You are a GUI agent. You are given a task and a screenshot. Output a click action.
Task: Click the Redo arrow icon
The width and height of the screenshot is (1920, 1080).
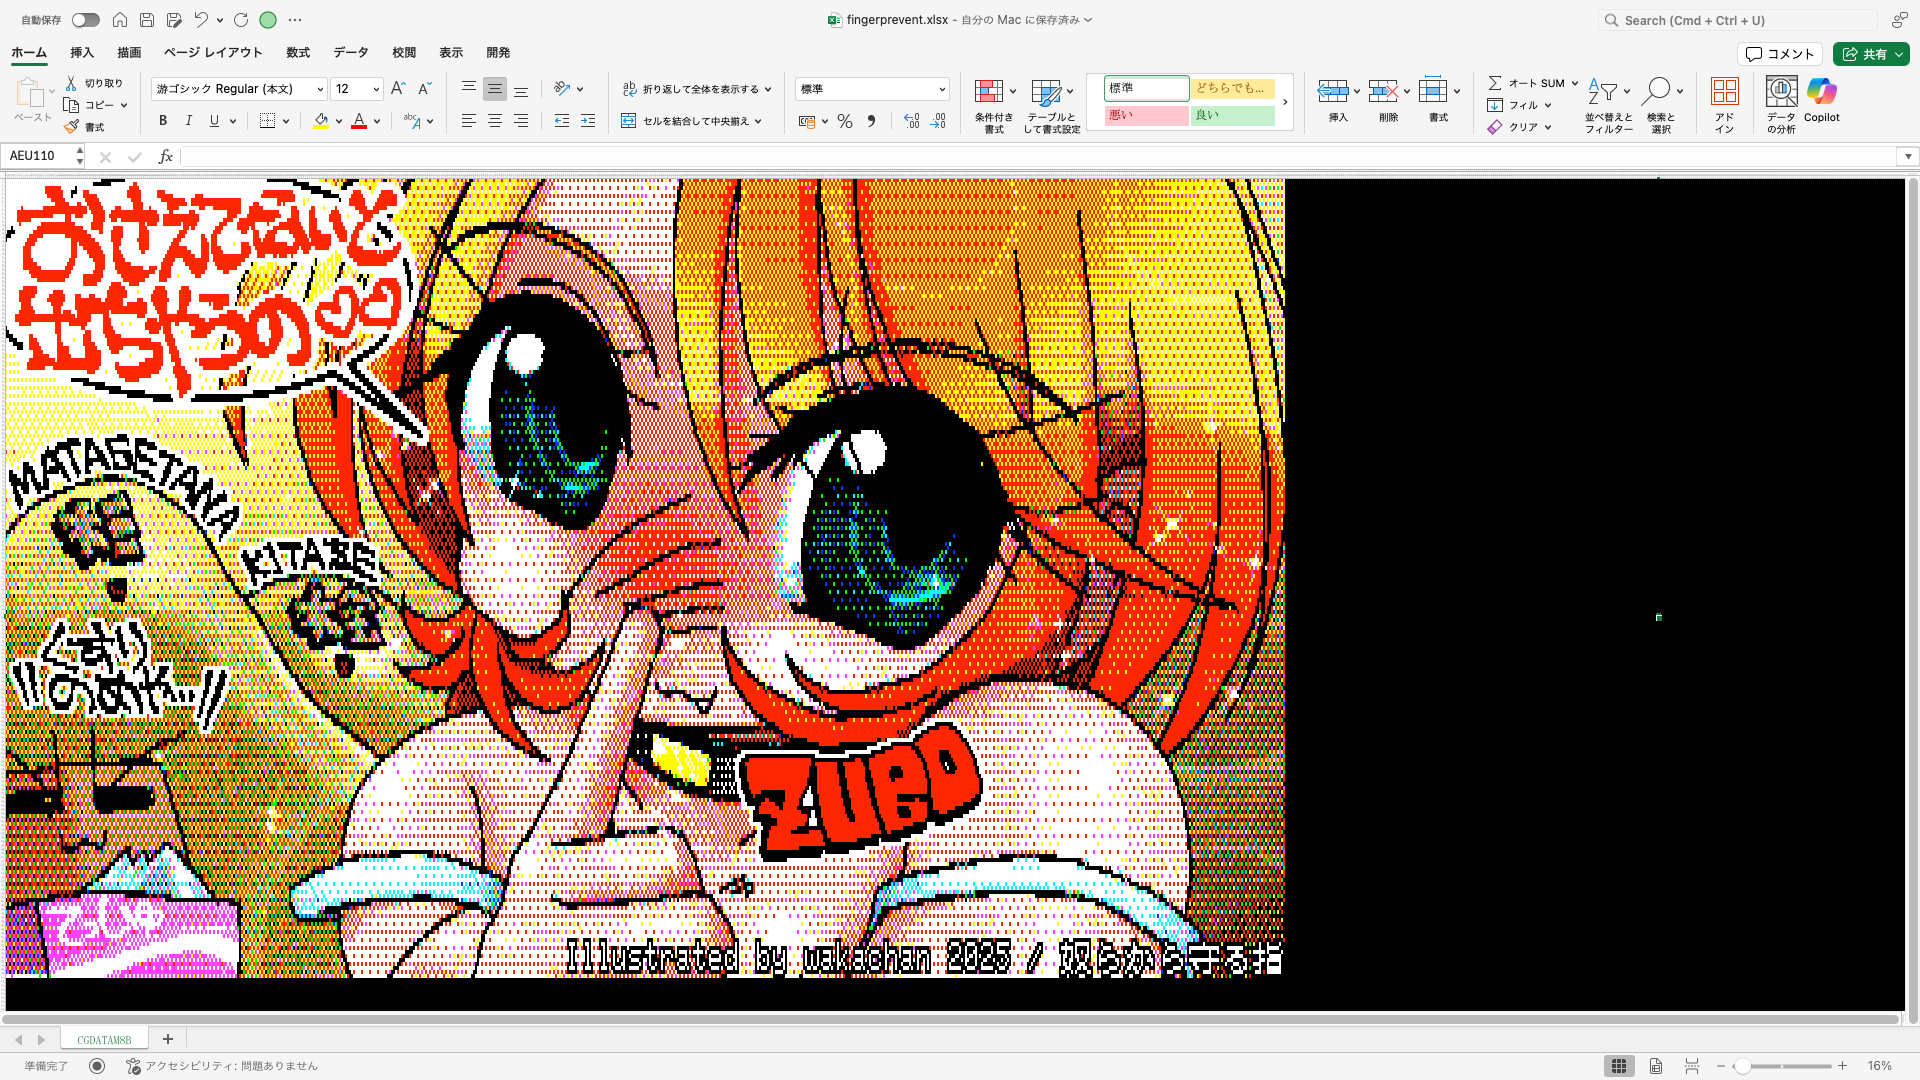coord(241,20)
